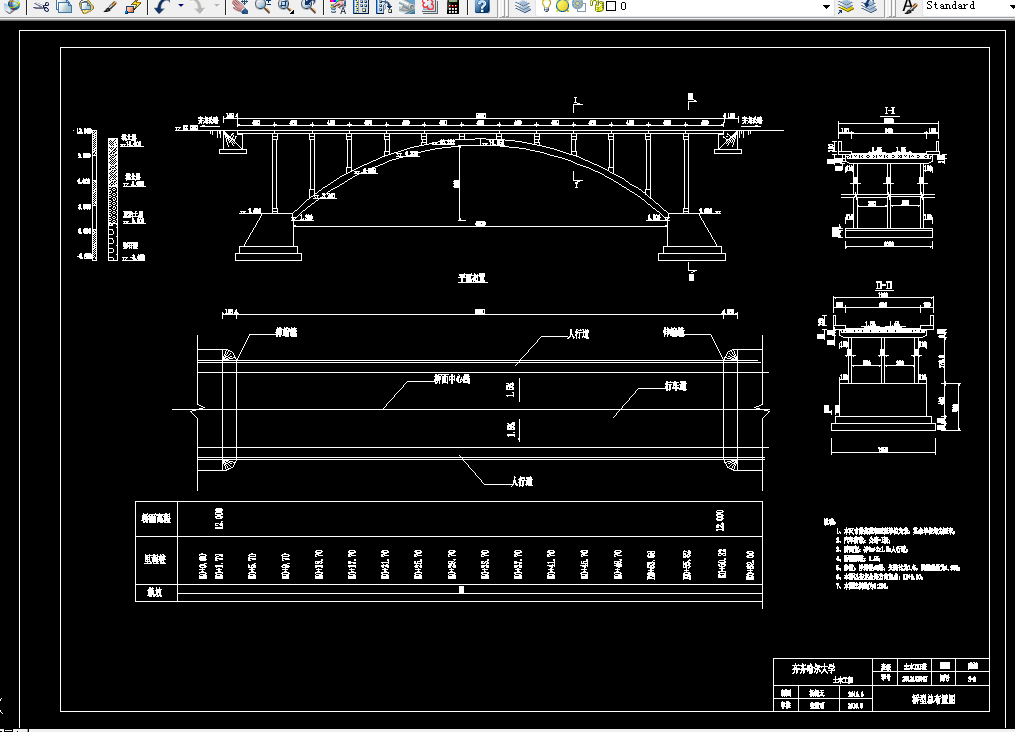Expand the redo history dropdown arrow
The image size is (1015, 732).
click(x=216, y=6)
